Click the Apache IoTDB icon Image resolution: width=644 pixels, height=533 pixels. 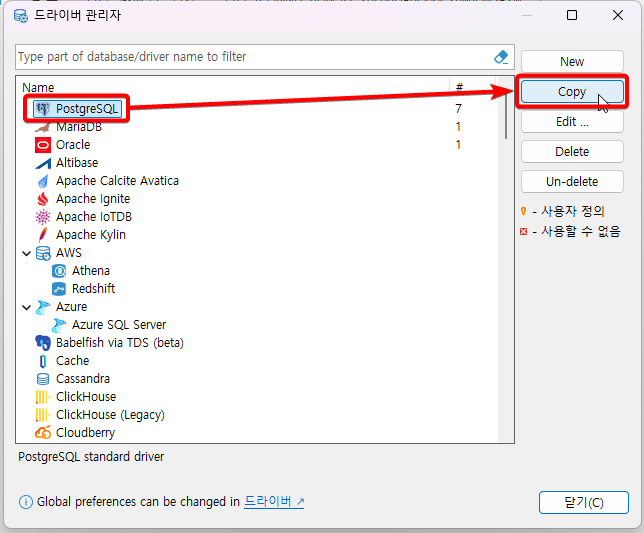(x=43, y=217)
